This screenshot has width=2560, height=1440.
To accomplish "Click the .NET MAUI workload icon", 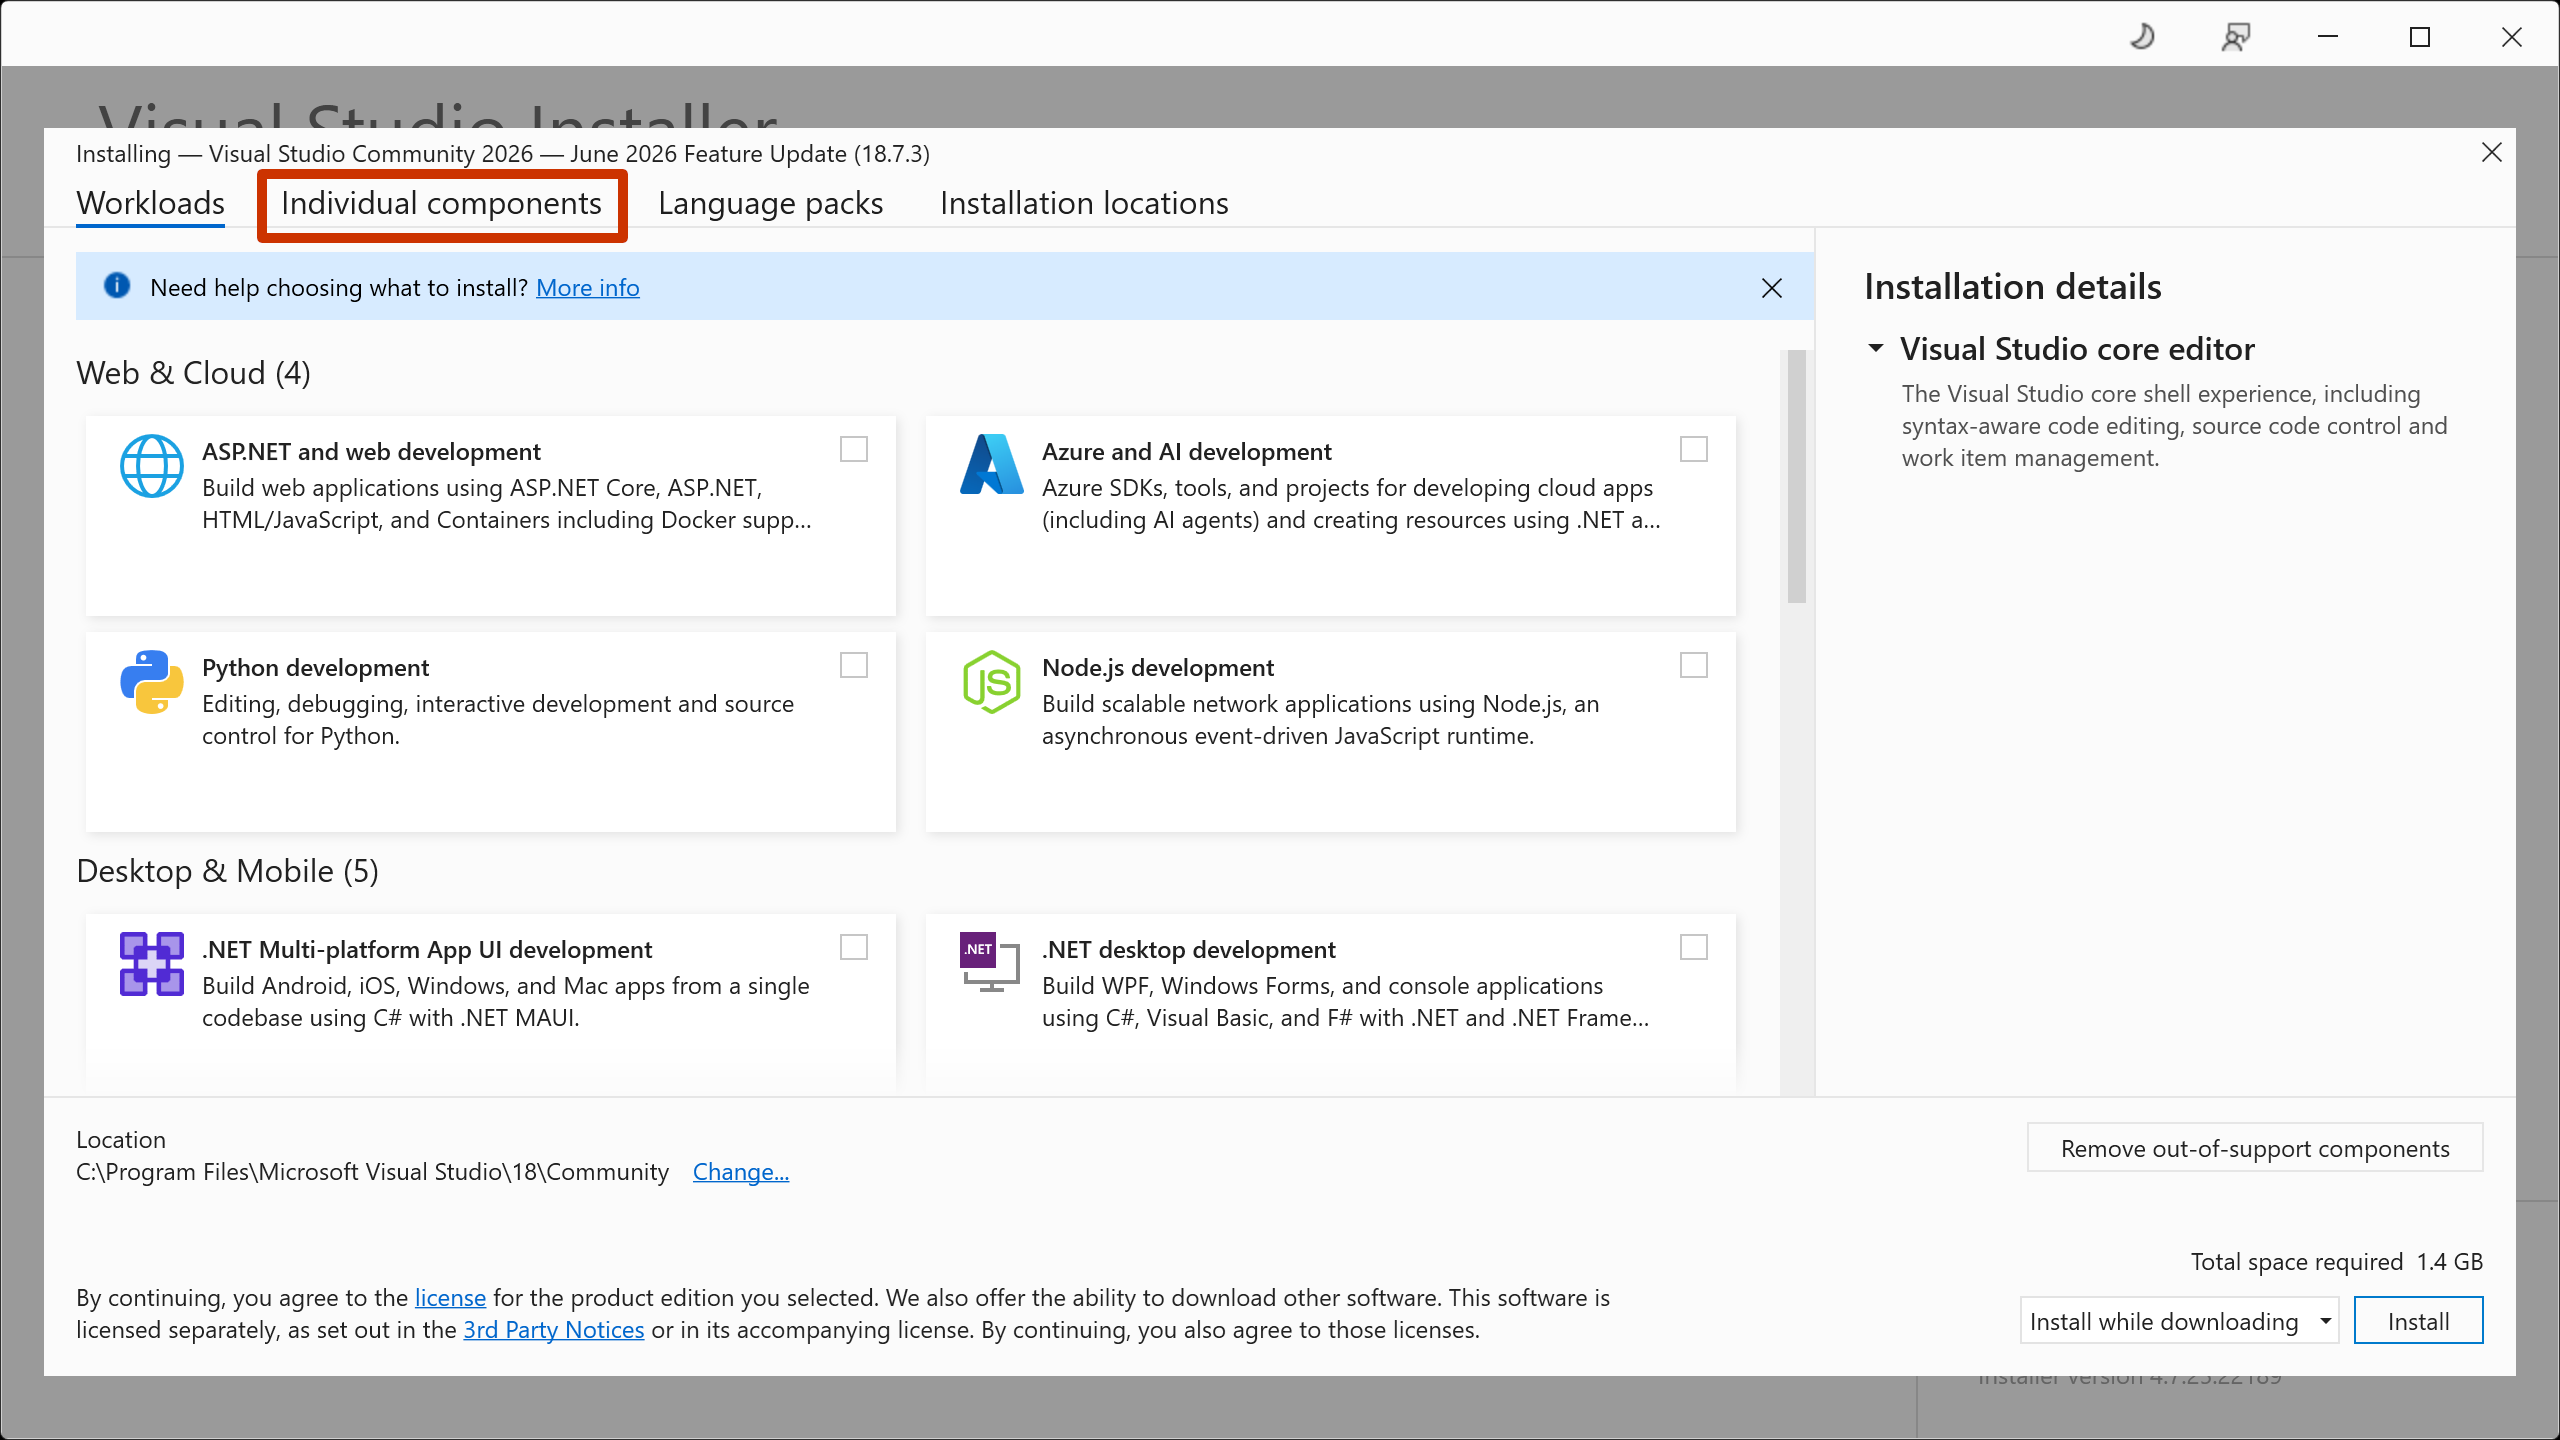I will (x=152, y=964).
